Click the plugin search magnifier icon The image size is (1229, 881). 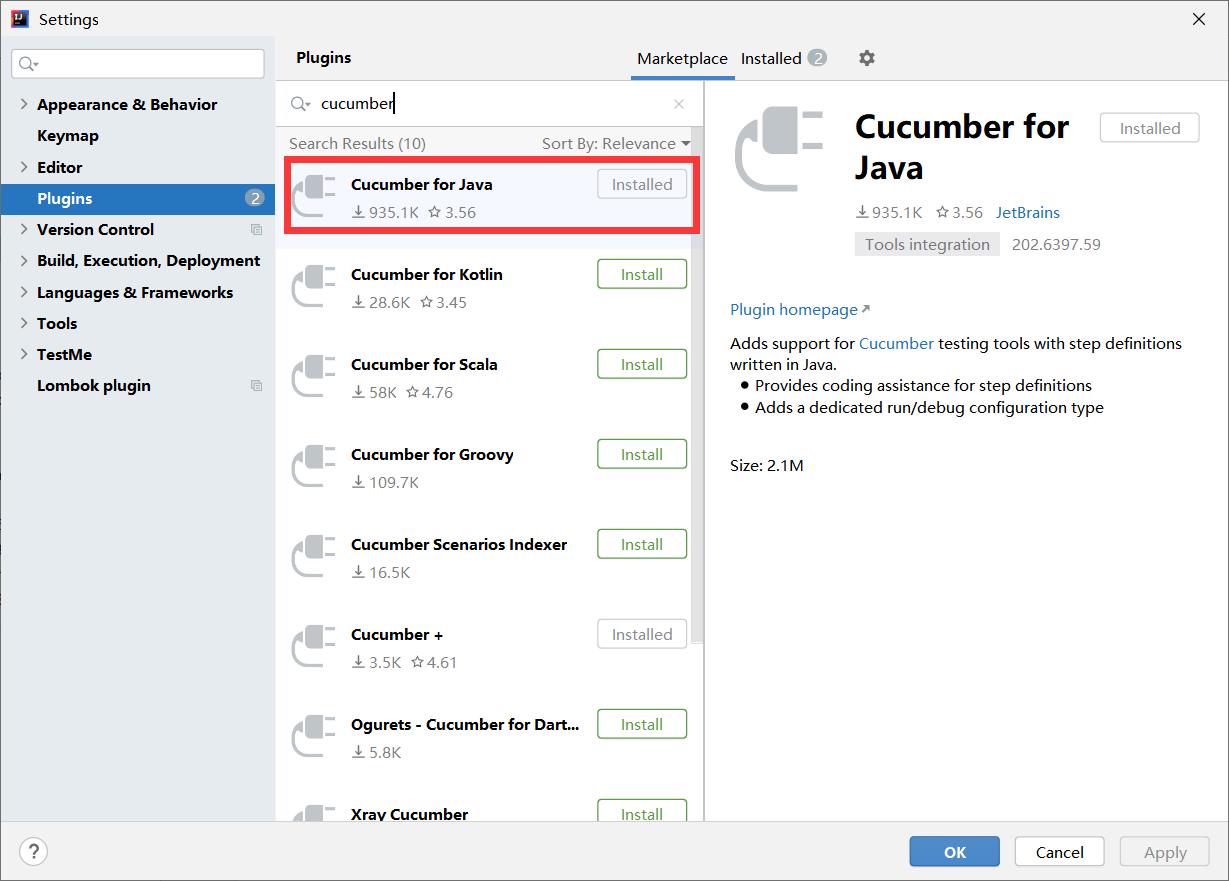click(x=300, y=104)
